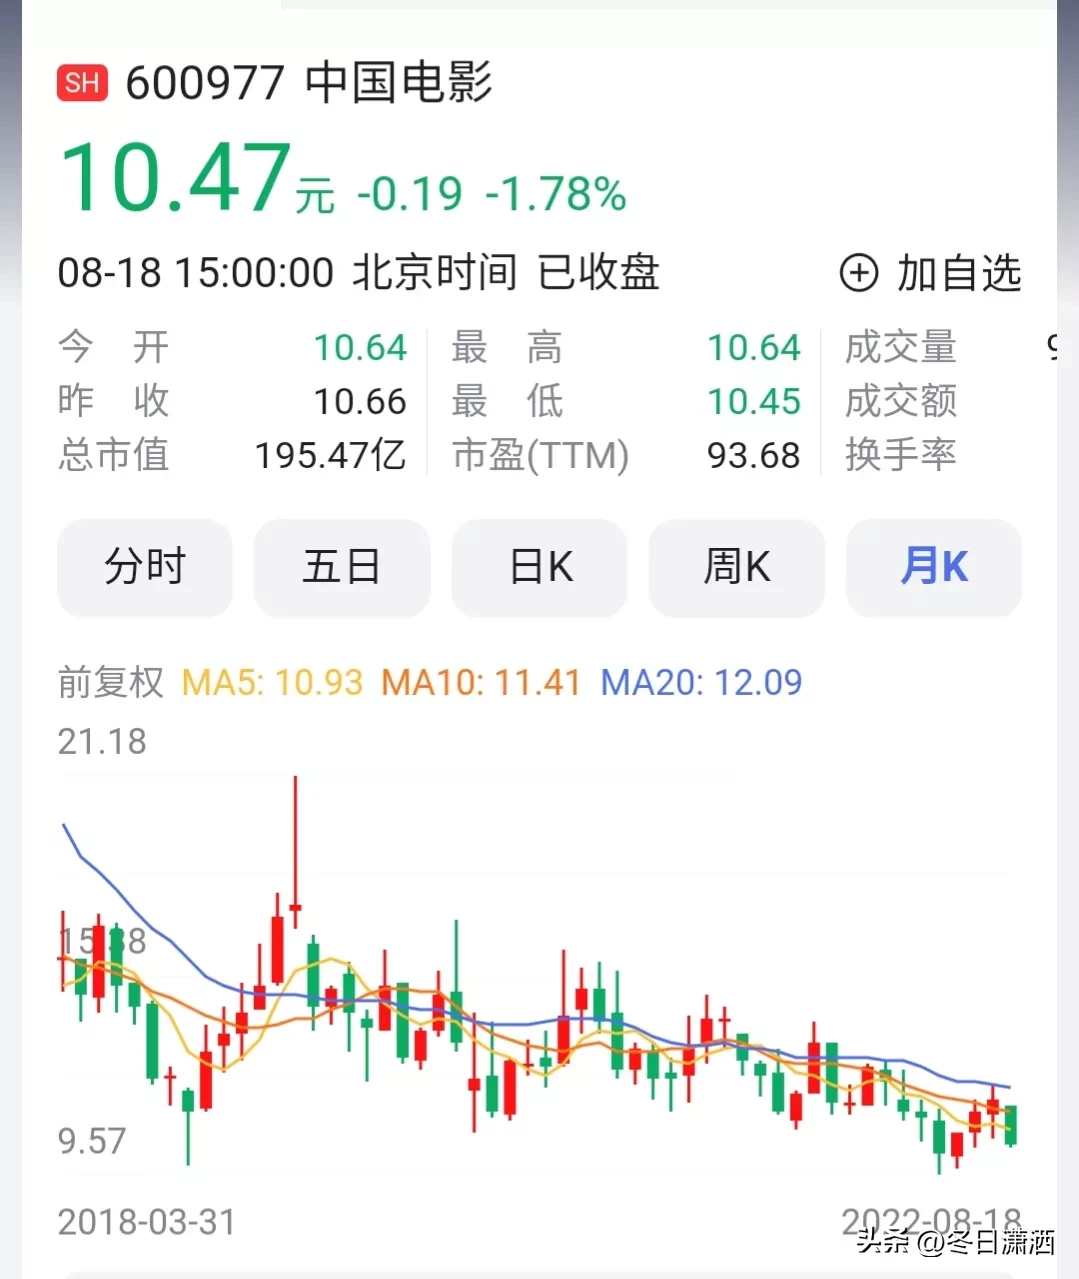This screenshot has width=1079, height=1279.
Task: Tap the MA10: 11.41 indicator label
Action: pos(481,682)
